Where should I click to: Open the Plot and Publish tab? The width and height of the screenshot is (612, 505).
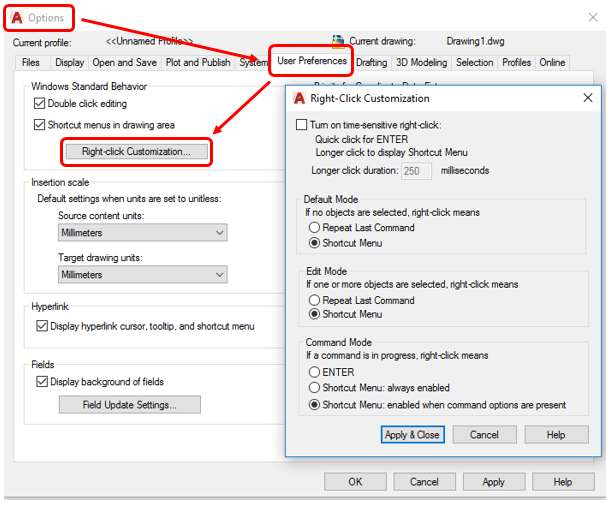198,62
